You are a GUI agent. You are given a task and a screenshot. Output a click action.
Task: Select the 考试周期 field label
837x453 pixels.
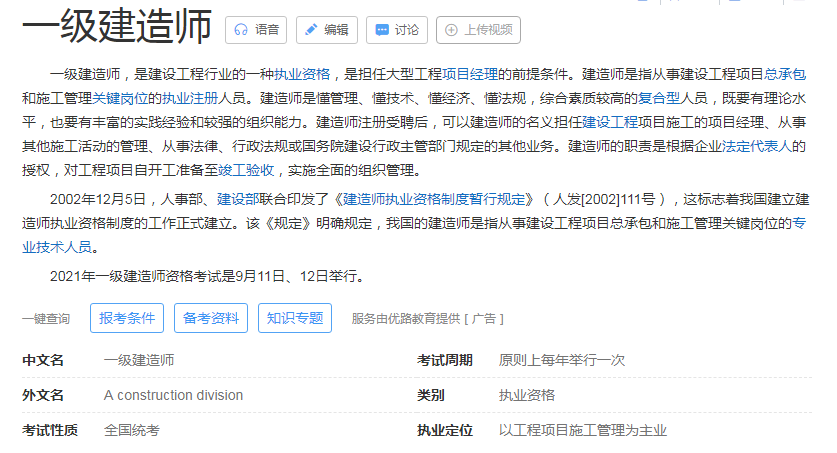point(445,360)
